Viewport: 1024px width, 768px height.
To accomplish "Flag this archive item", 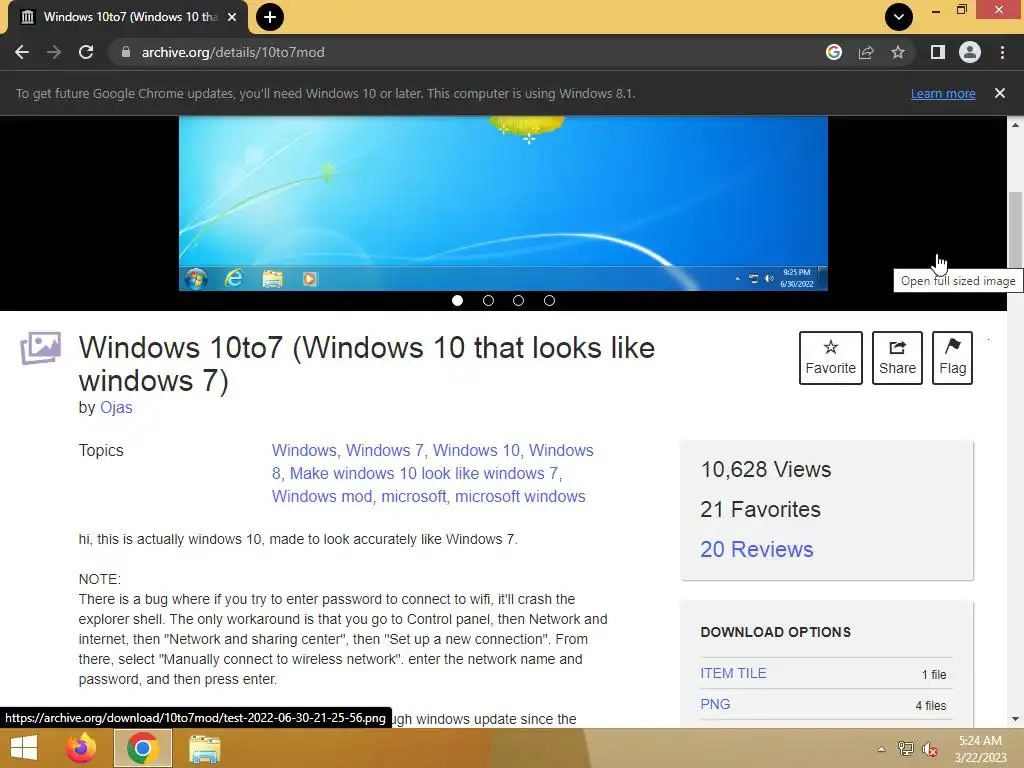I will [x=952, y=358].
